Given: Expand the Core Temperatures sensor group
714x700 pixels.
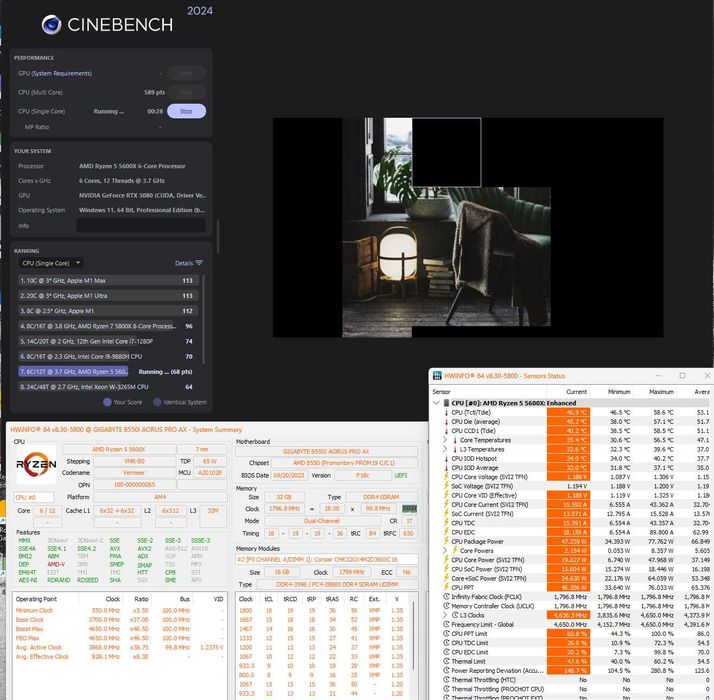Looking at the screenshot, I should [445, 440].
